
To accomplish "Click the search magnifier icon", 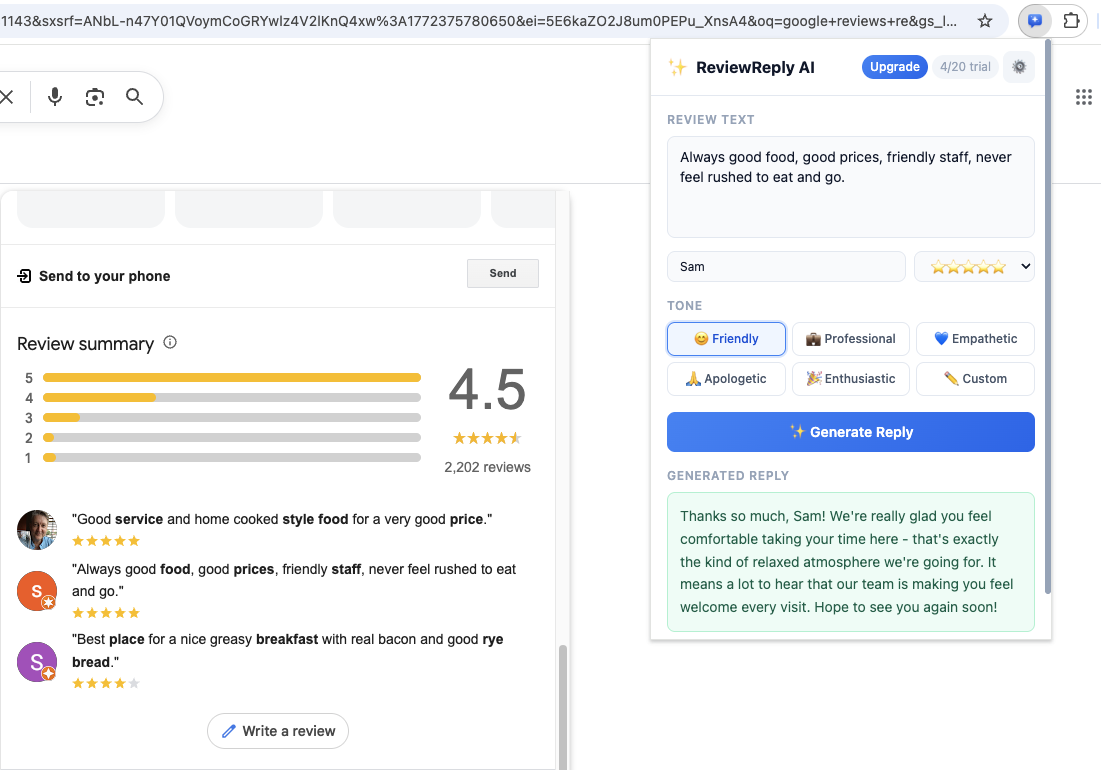I will click(134, 96).
